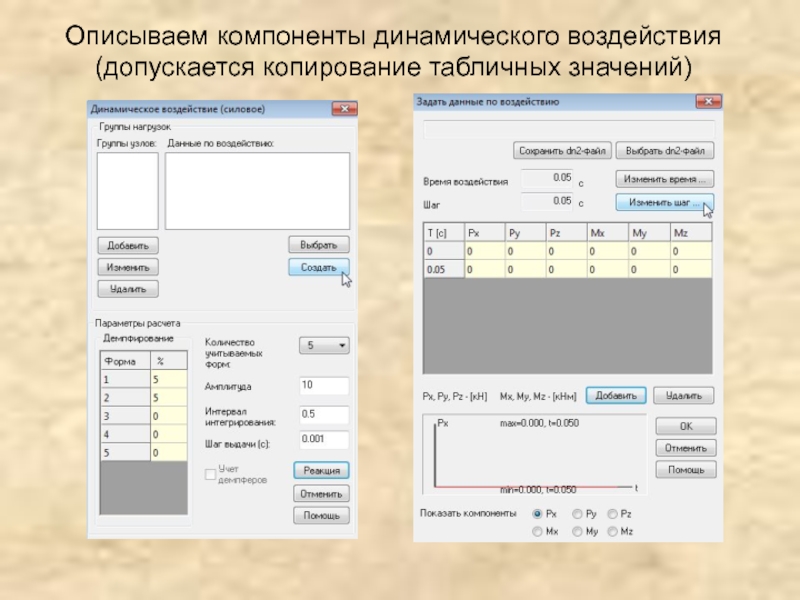Screen dimensions: 800x600
Task: Close the Задать данные по воздействию dialog
Action: 708,102
